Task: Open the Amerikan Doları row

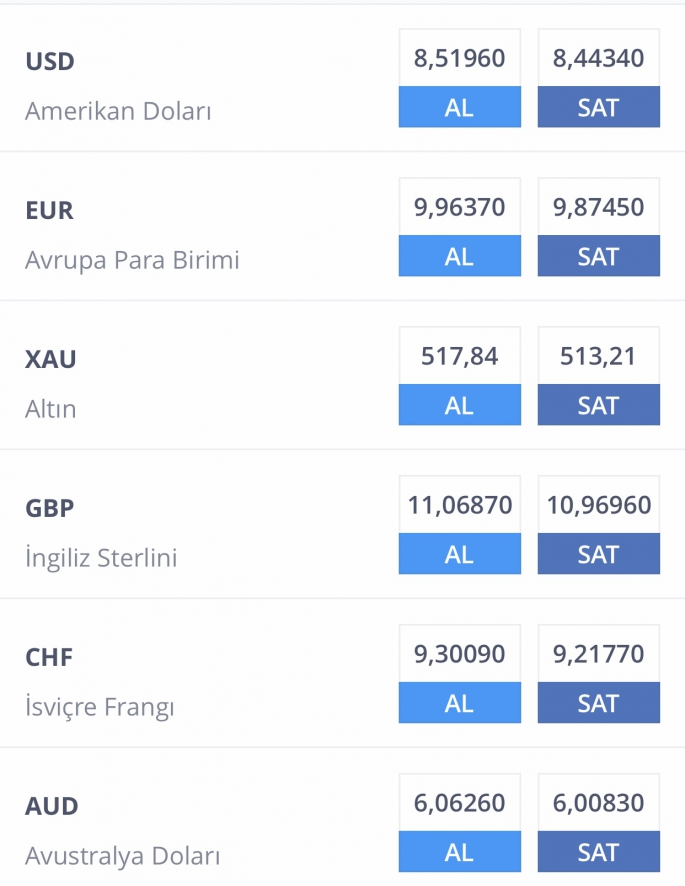Action: [342, 78]
